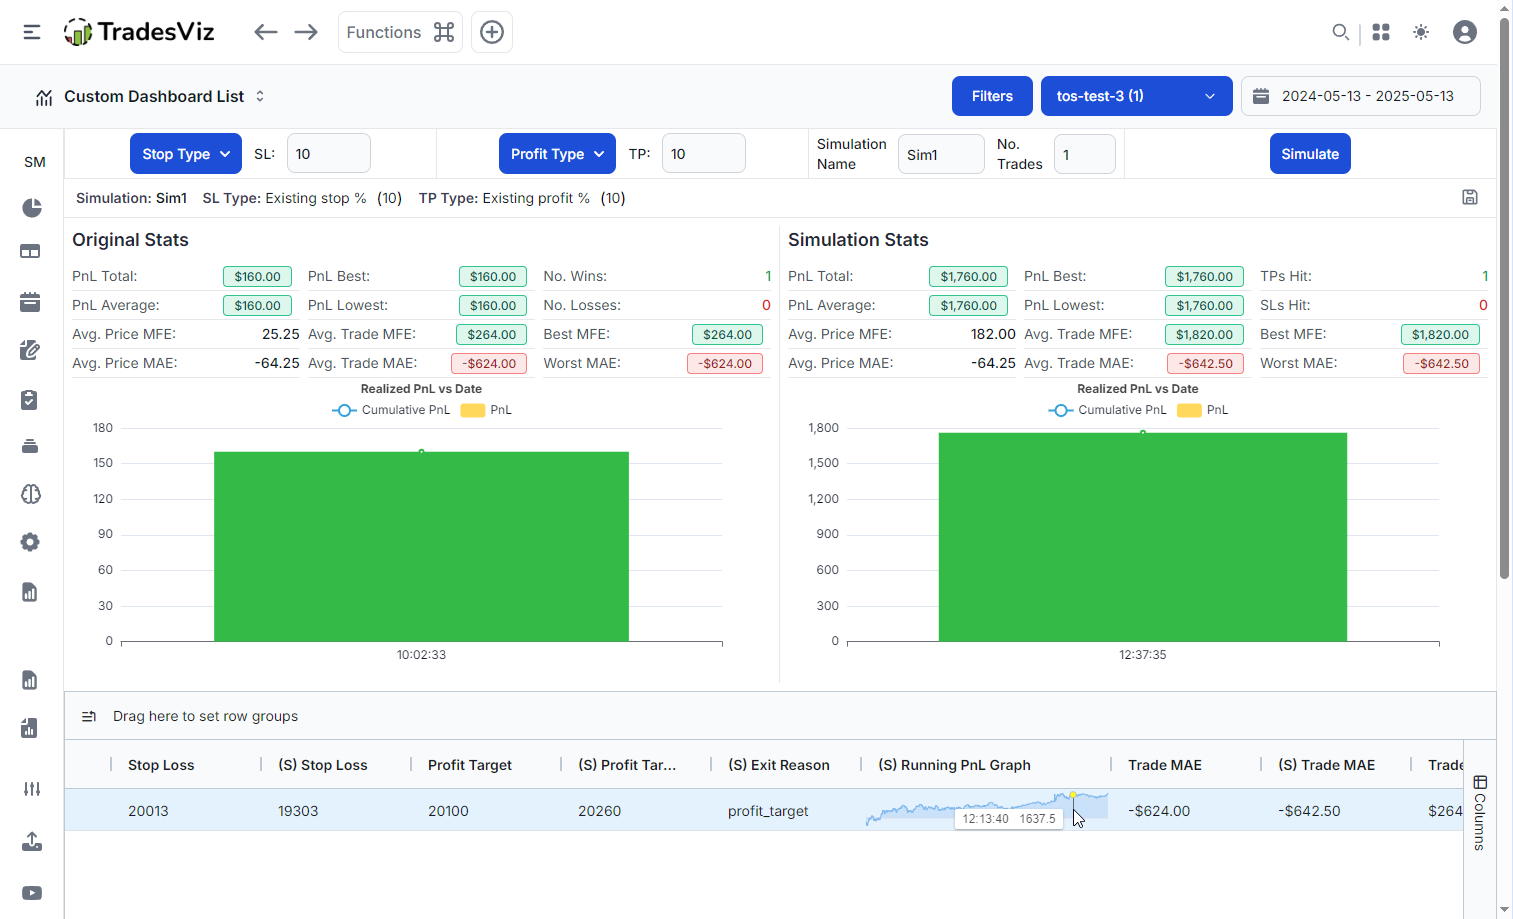Expand the Stop Type dropdown
This screenshot has width=1513, height=919.
tap(186, 154)
